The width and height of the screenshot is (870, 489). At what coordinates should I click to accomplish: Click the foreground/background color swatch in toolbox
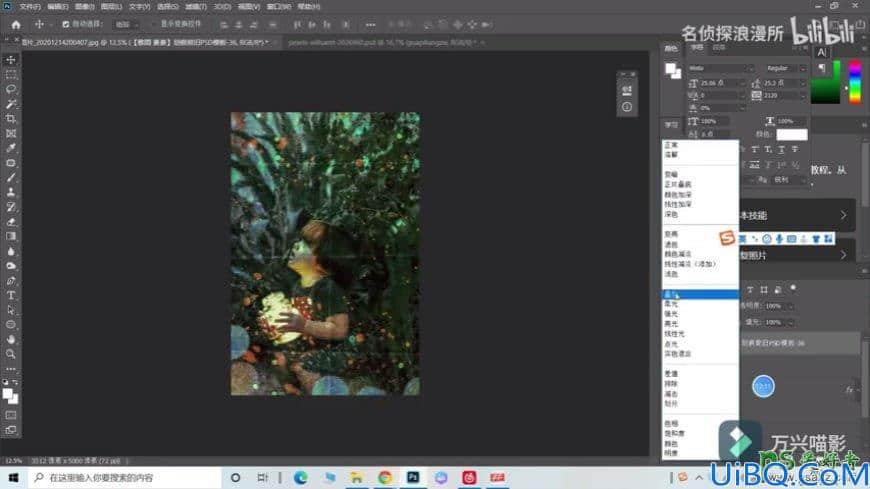pos(11,396)
